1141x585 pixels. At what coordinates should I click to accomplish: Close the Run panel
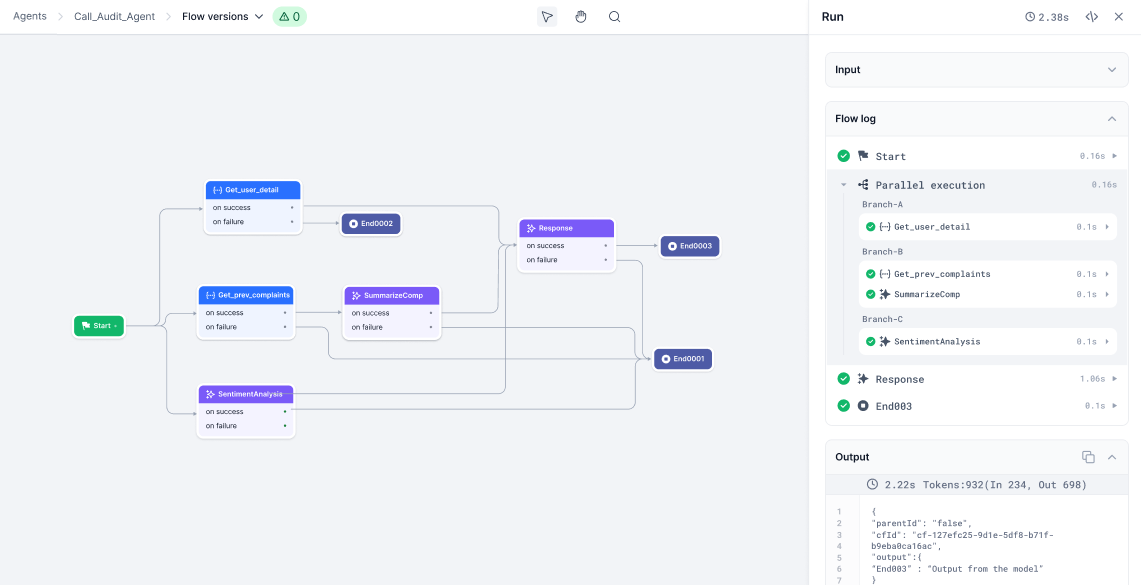tap(1119, 17)
